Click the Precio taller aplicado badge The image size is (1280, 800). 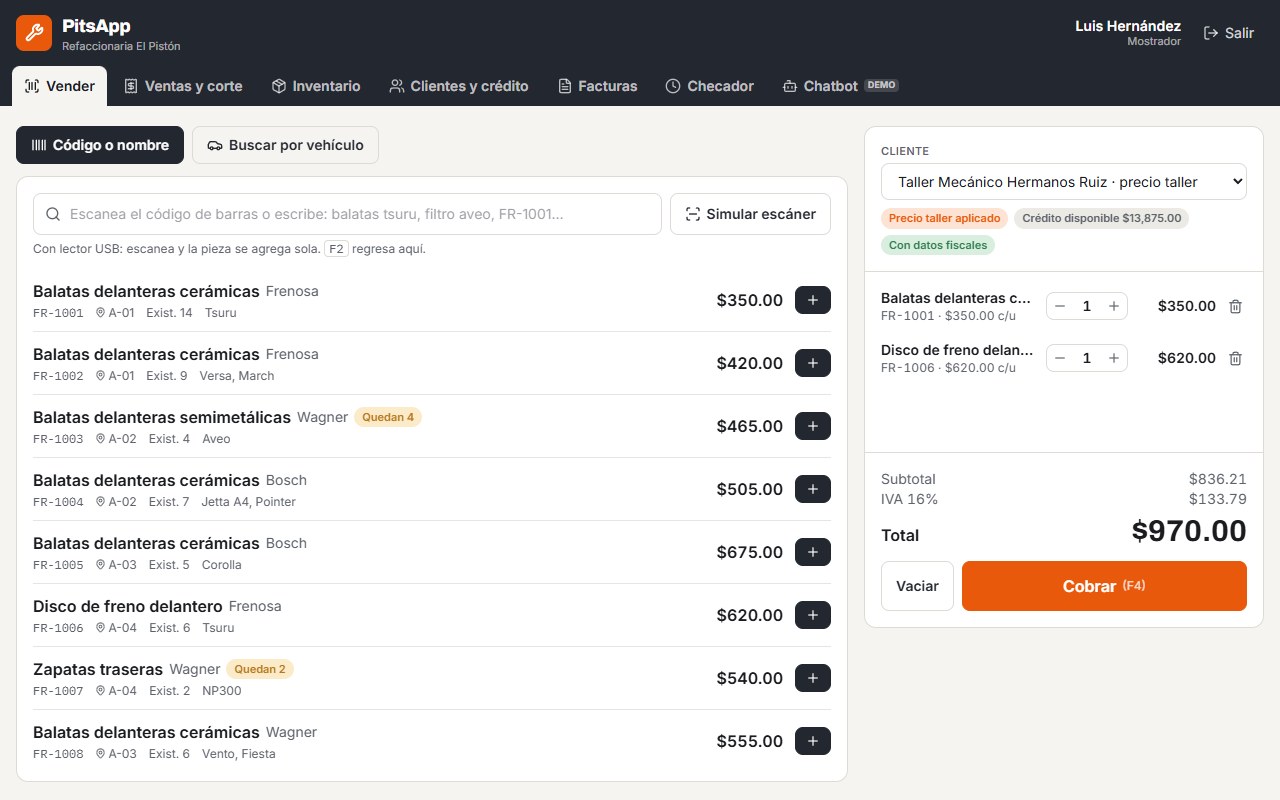(x=944, y=218)
